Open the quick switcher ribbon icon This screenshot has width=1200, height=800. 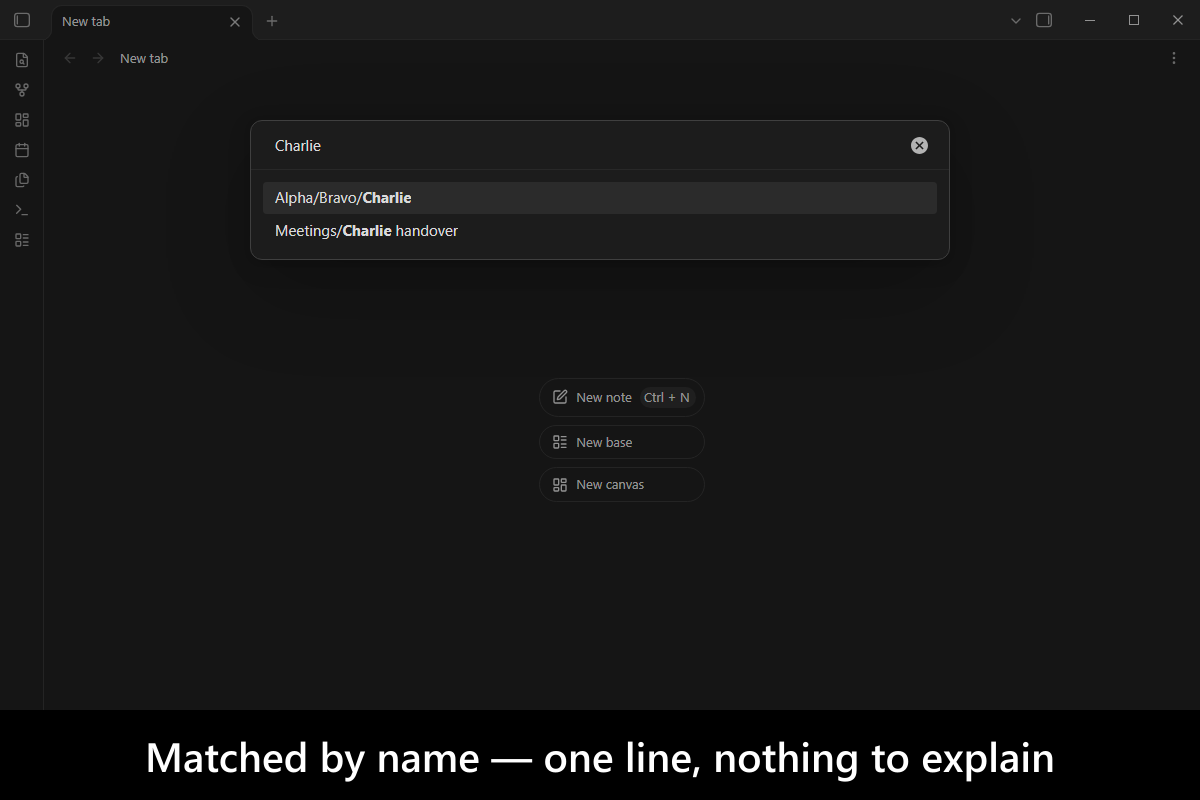tap(22, 60)
